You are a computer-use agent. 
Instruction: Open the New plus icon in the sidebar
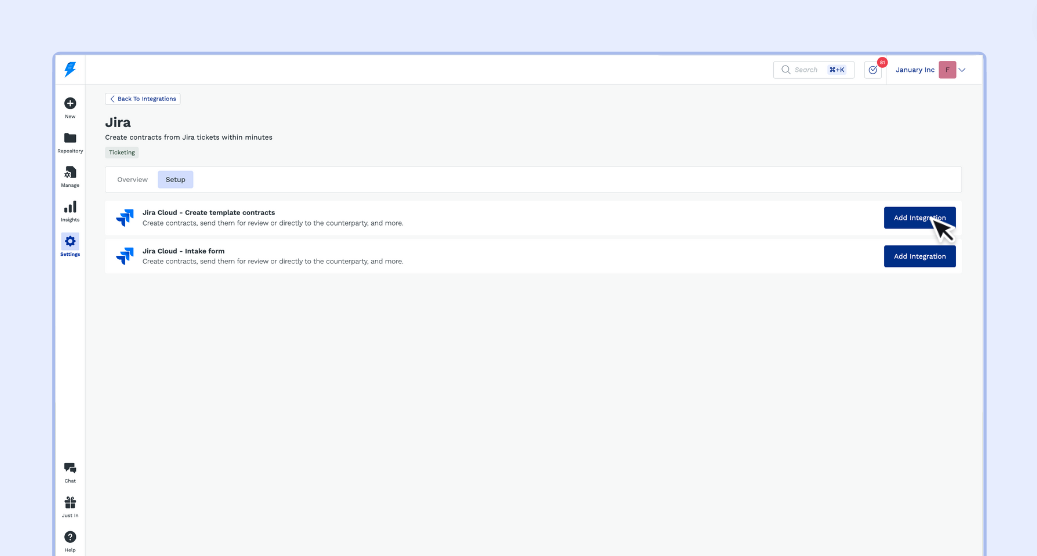click(70, 103)
